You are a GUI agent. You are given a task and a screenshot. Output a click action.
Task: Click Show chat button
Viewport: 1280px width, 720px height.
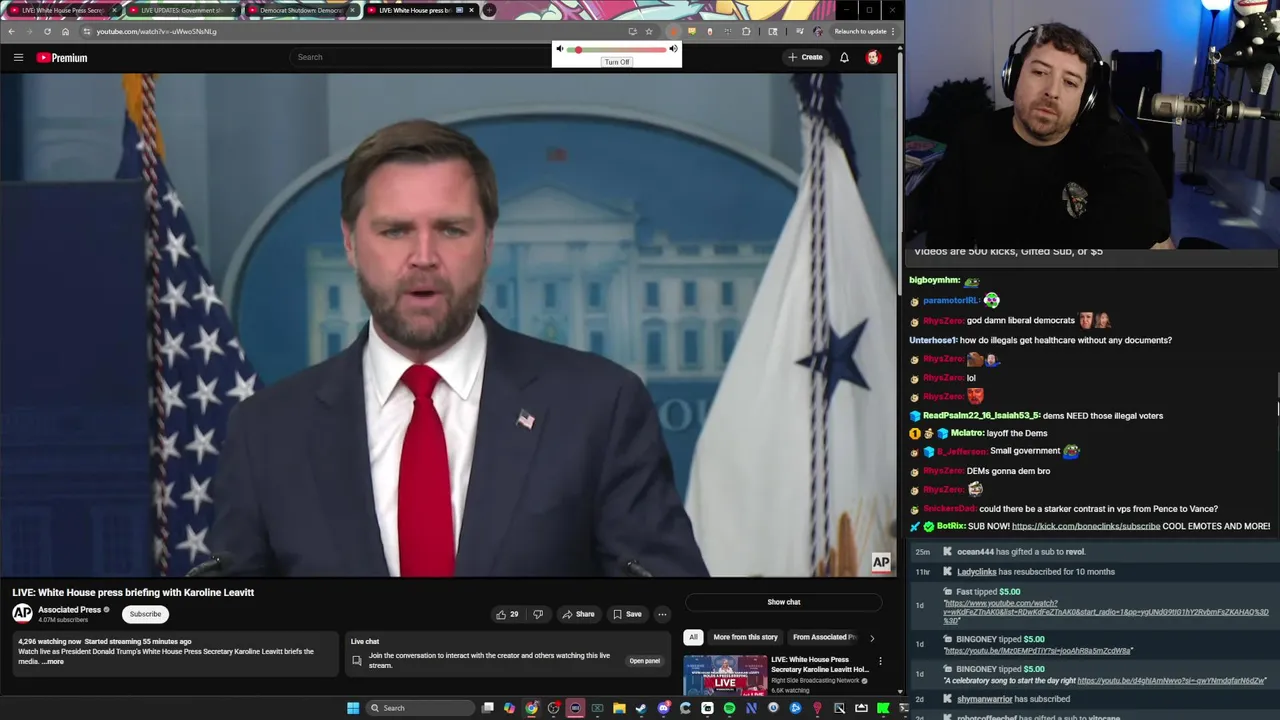pyautogui.click(x=784, y=602)
